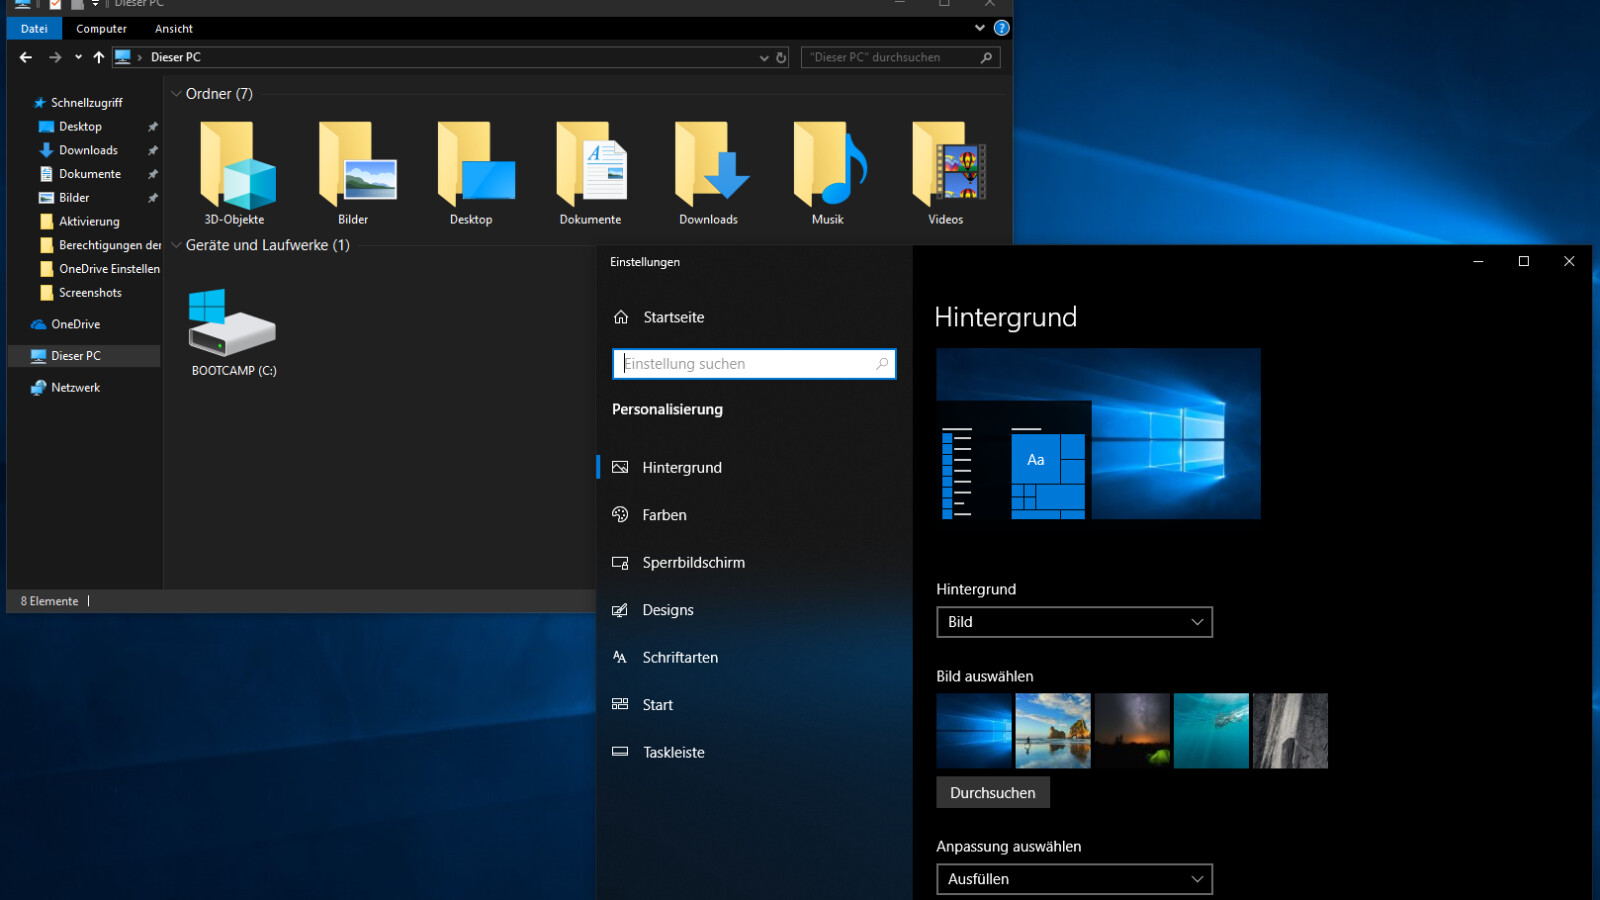Open the Farben settings section

click(664, 514)
